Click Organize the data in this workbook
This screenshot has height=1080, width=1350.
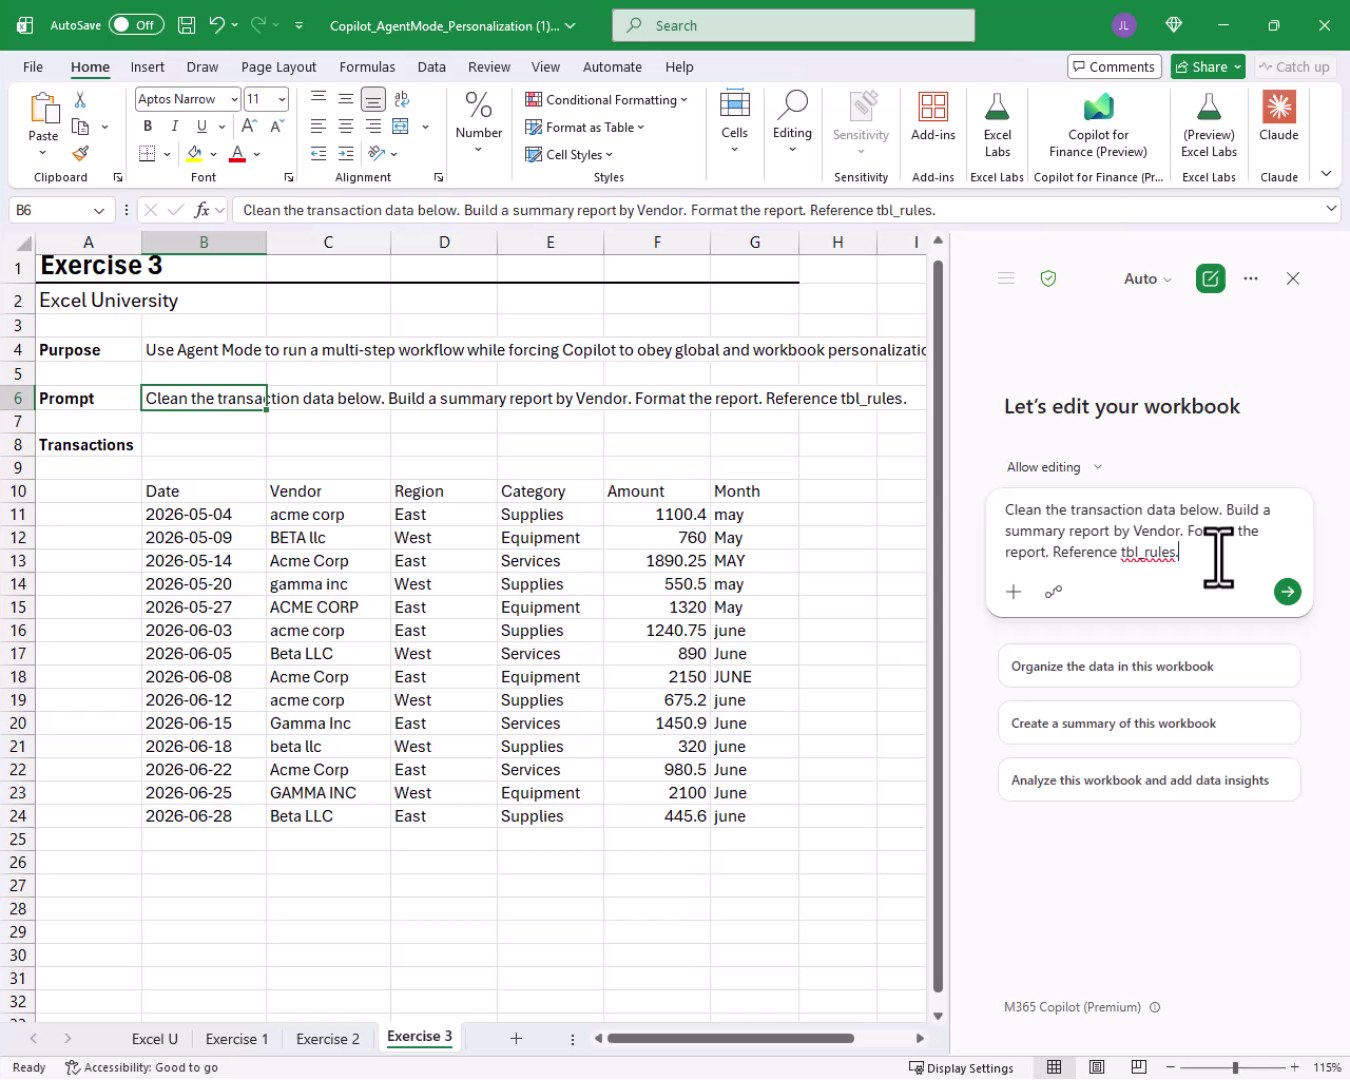(1149, 666)
